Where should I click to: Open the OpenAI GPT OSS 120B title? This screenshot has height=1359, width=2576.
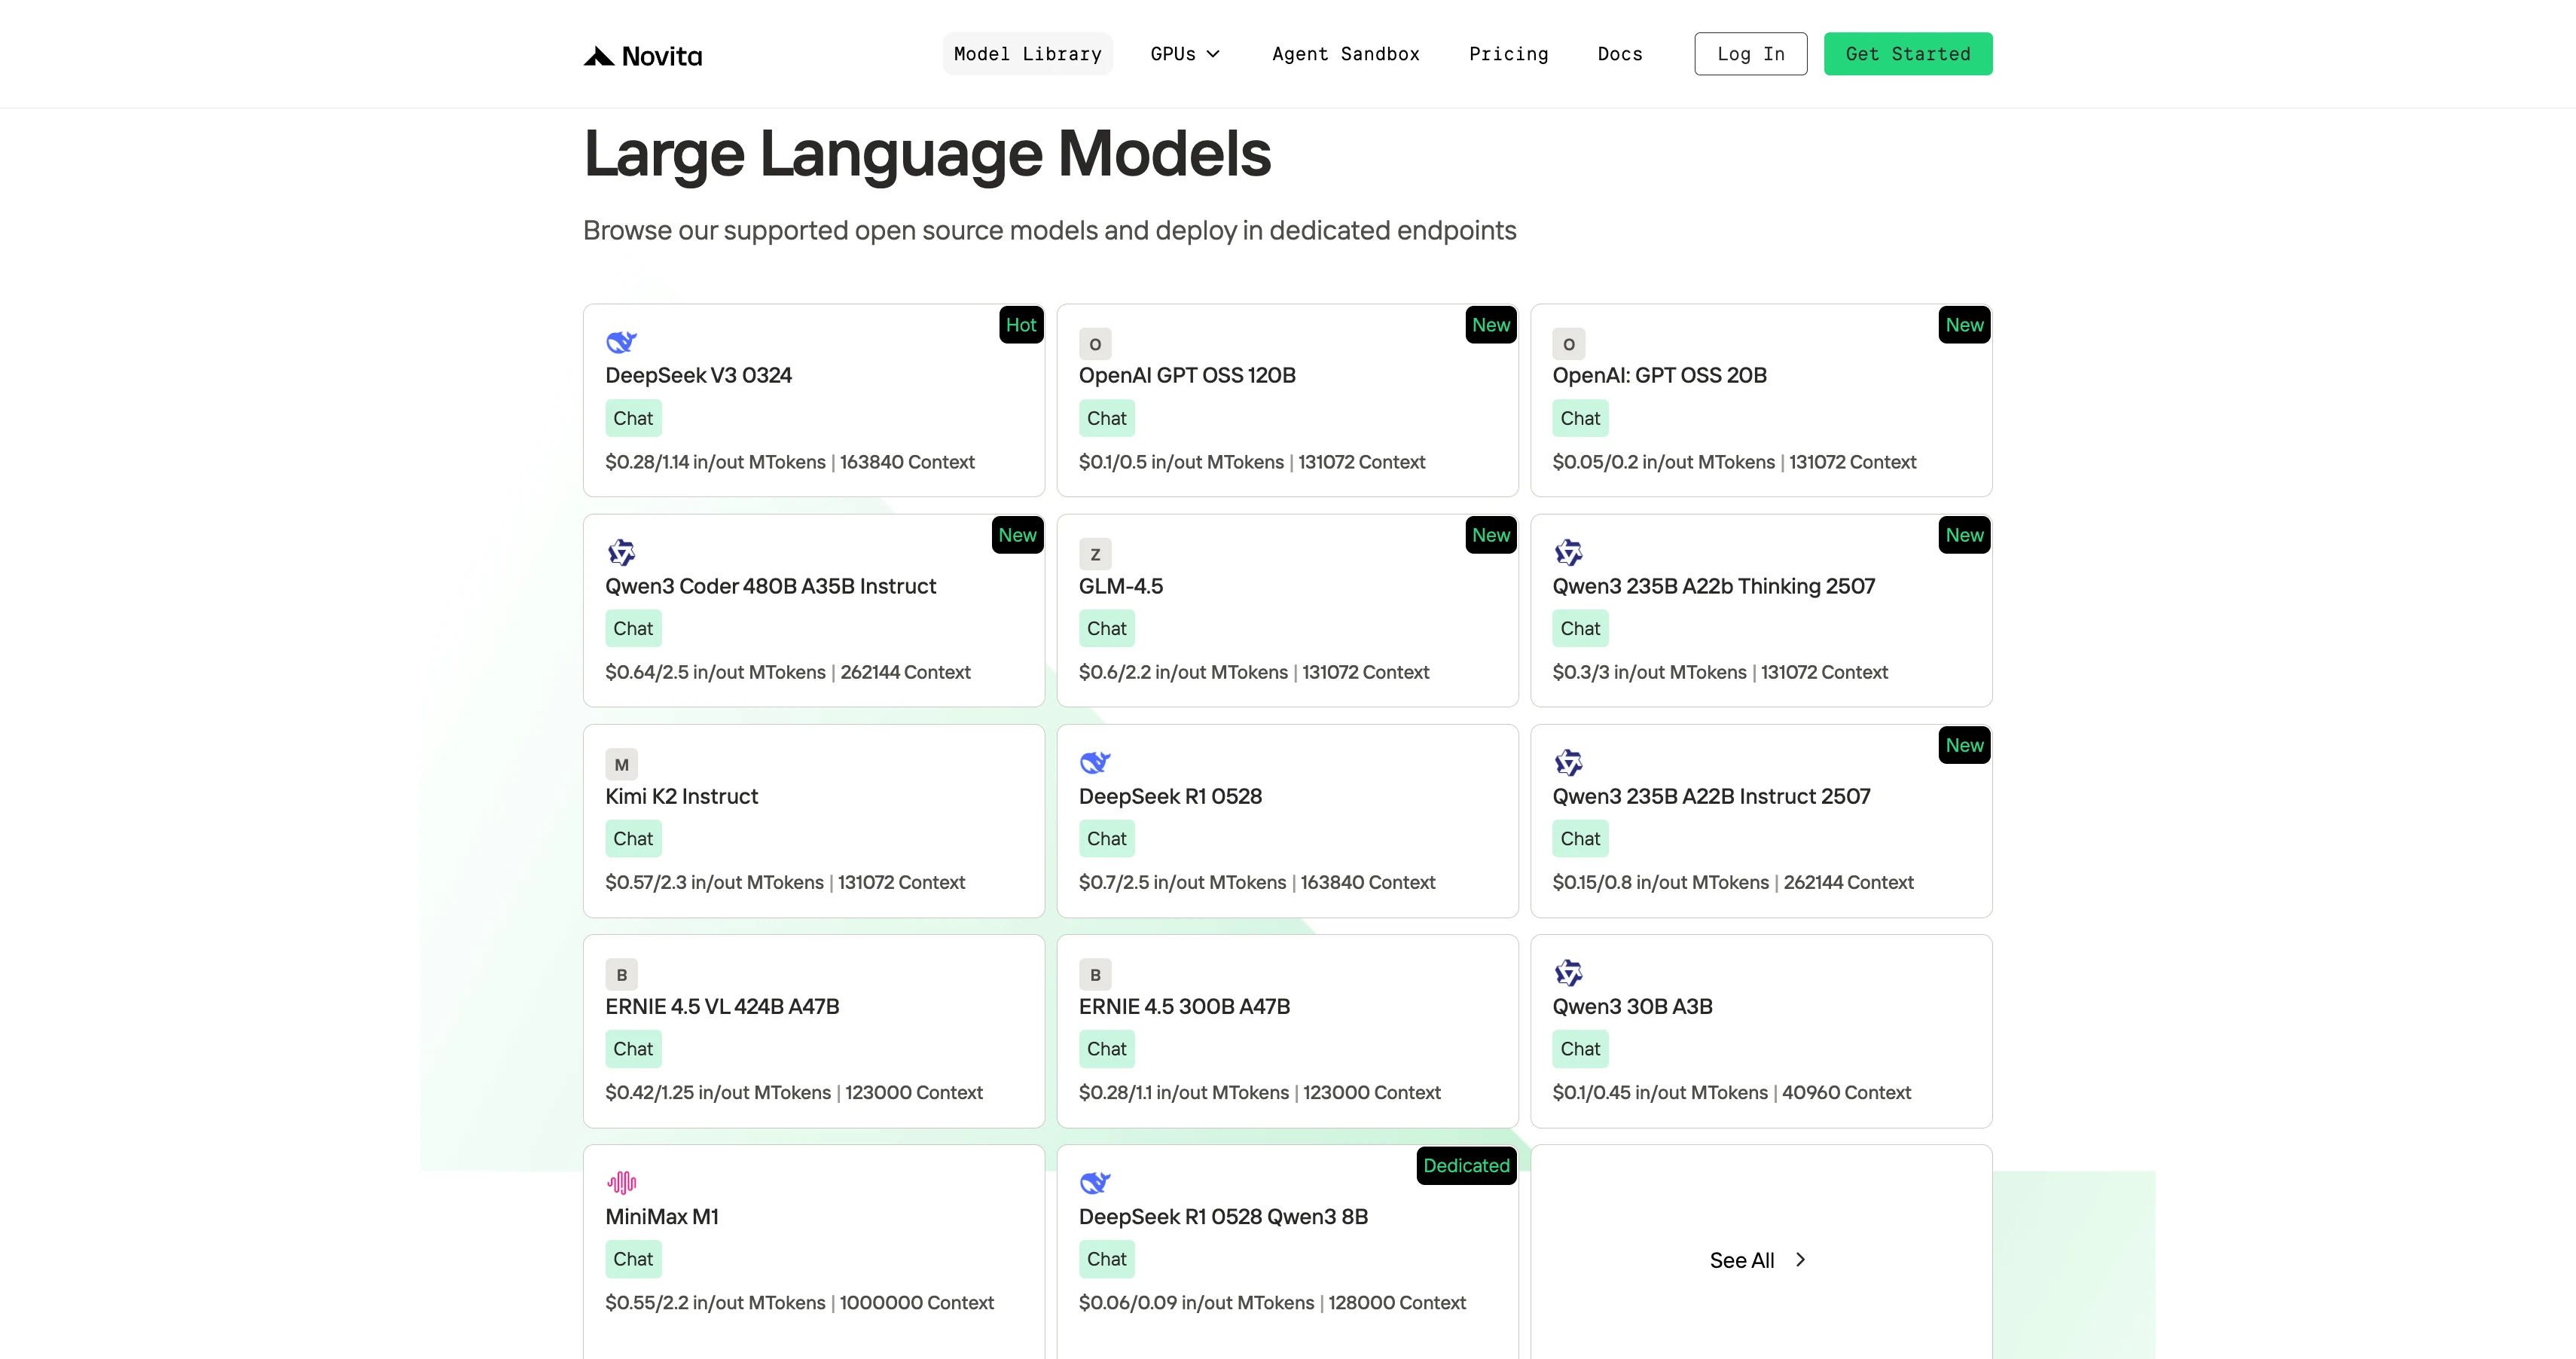1187,376
